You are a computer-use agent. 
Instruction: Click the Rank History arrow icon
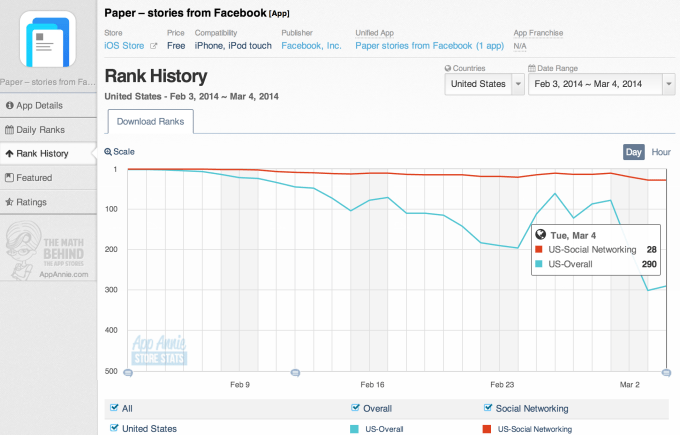(x=10, y=154)
